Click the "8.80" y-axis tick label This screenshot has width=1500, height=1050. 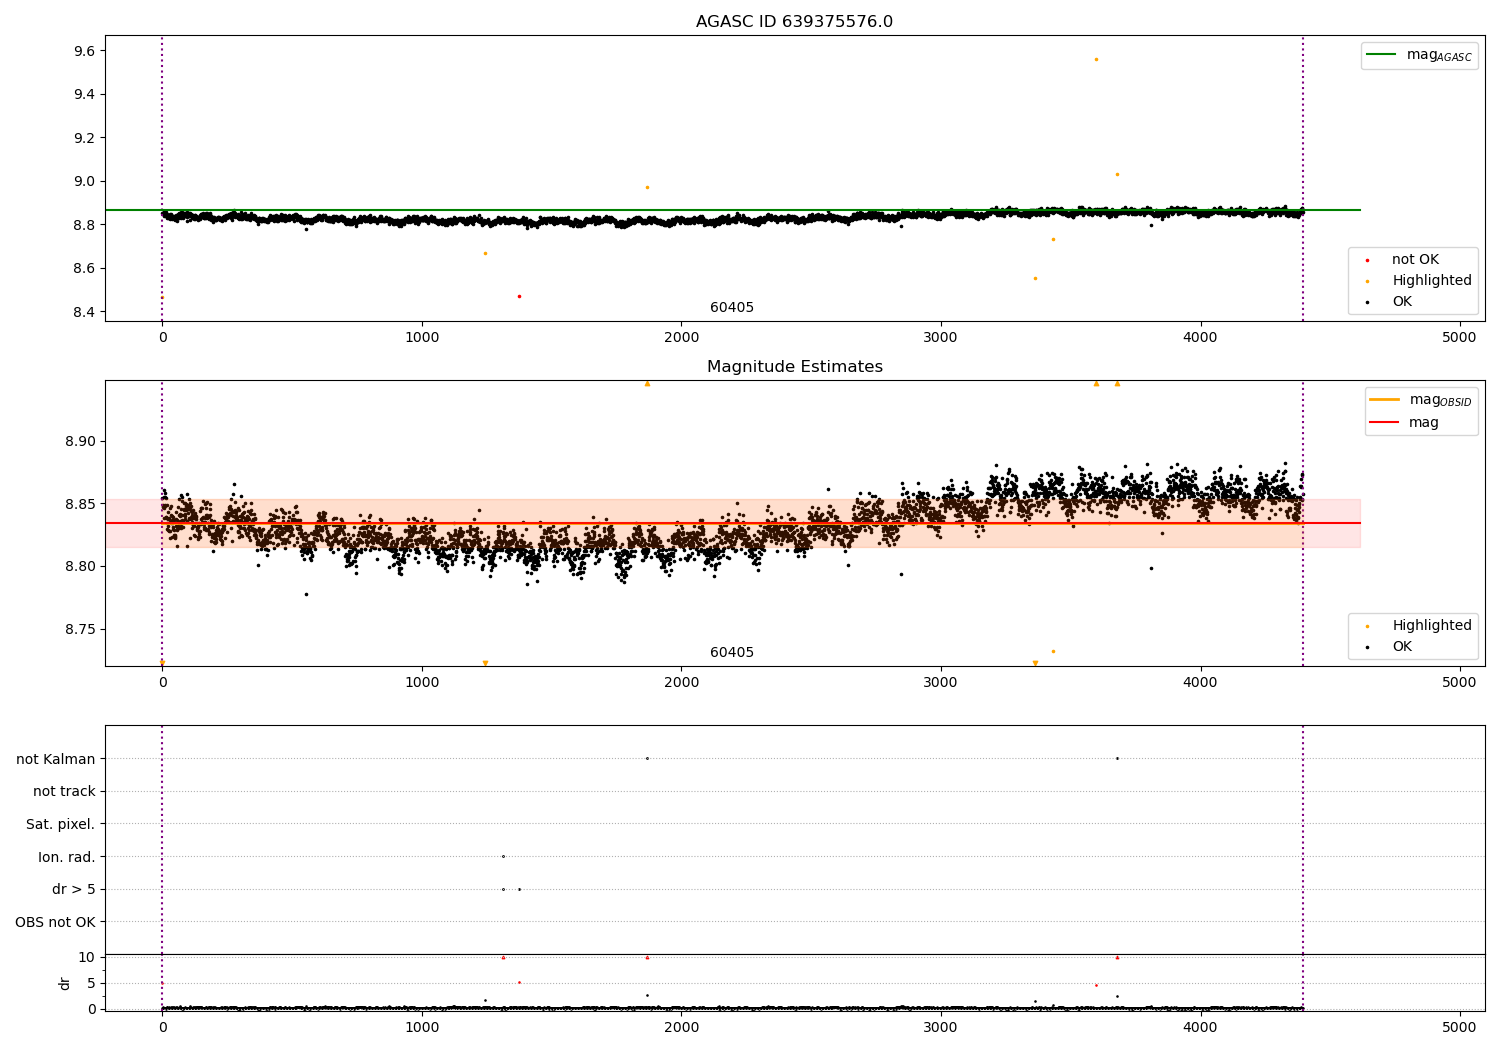click(x=80, y=567)
